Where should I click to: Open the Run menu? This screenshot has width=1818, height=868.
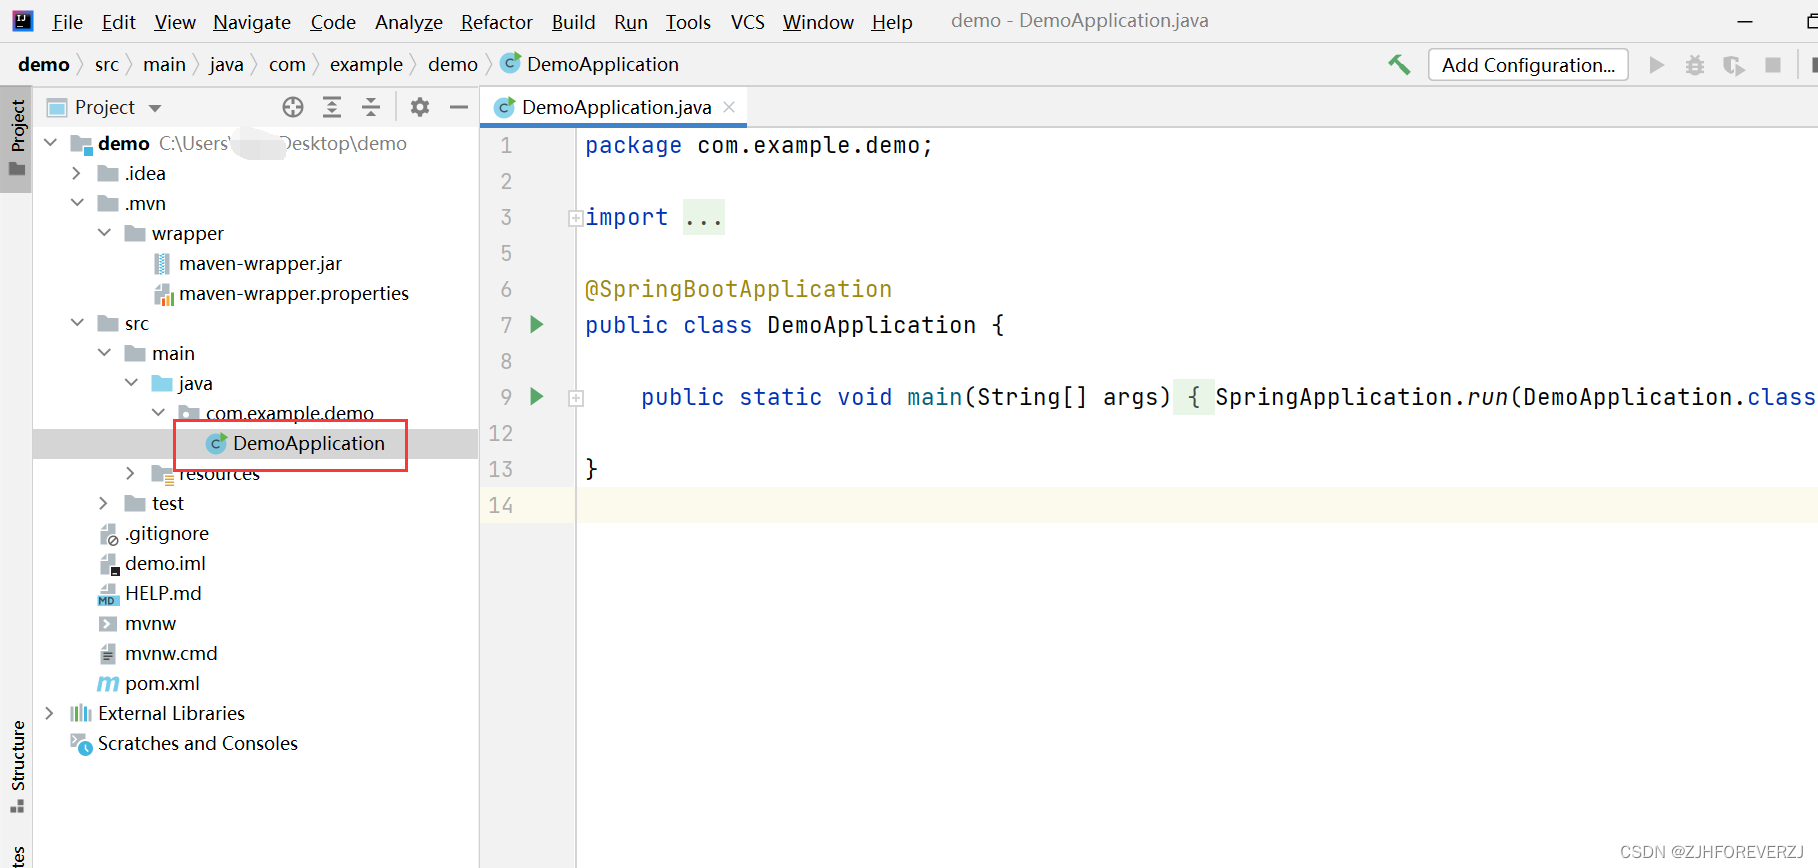[631, 22]
